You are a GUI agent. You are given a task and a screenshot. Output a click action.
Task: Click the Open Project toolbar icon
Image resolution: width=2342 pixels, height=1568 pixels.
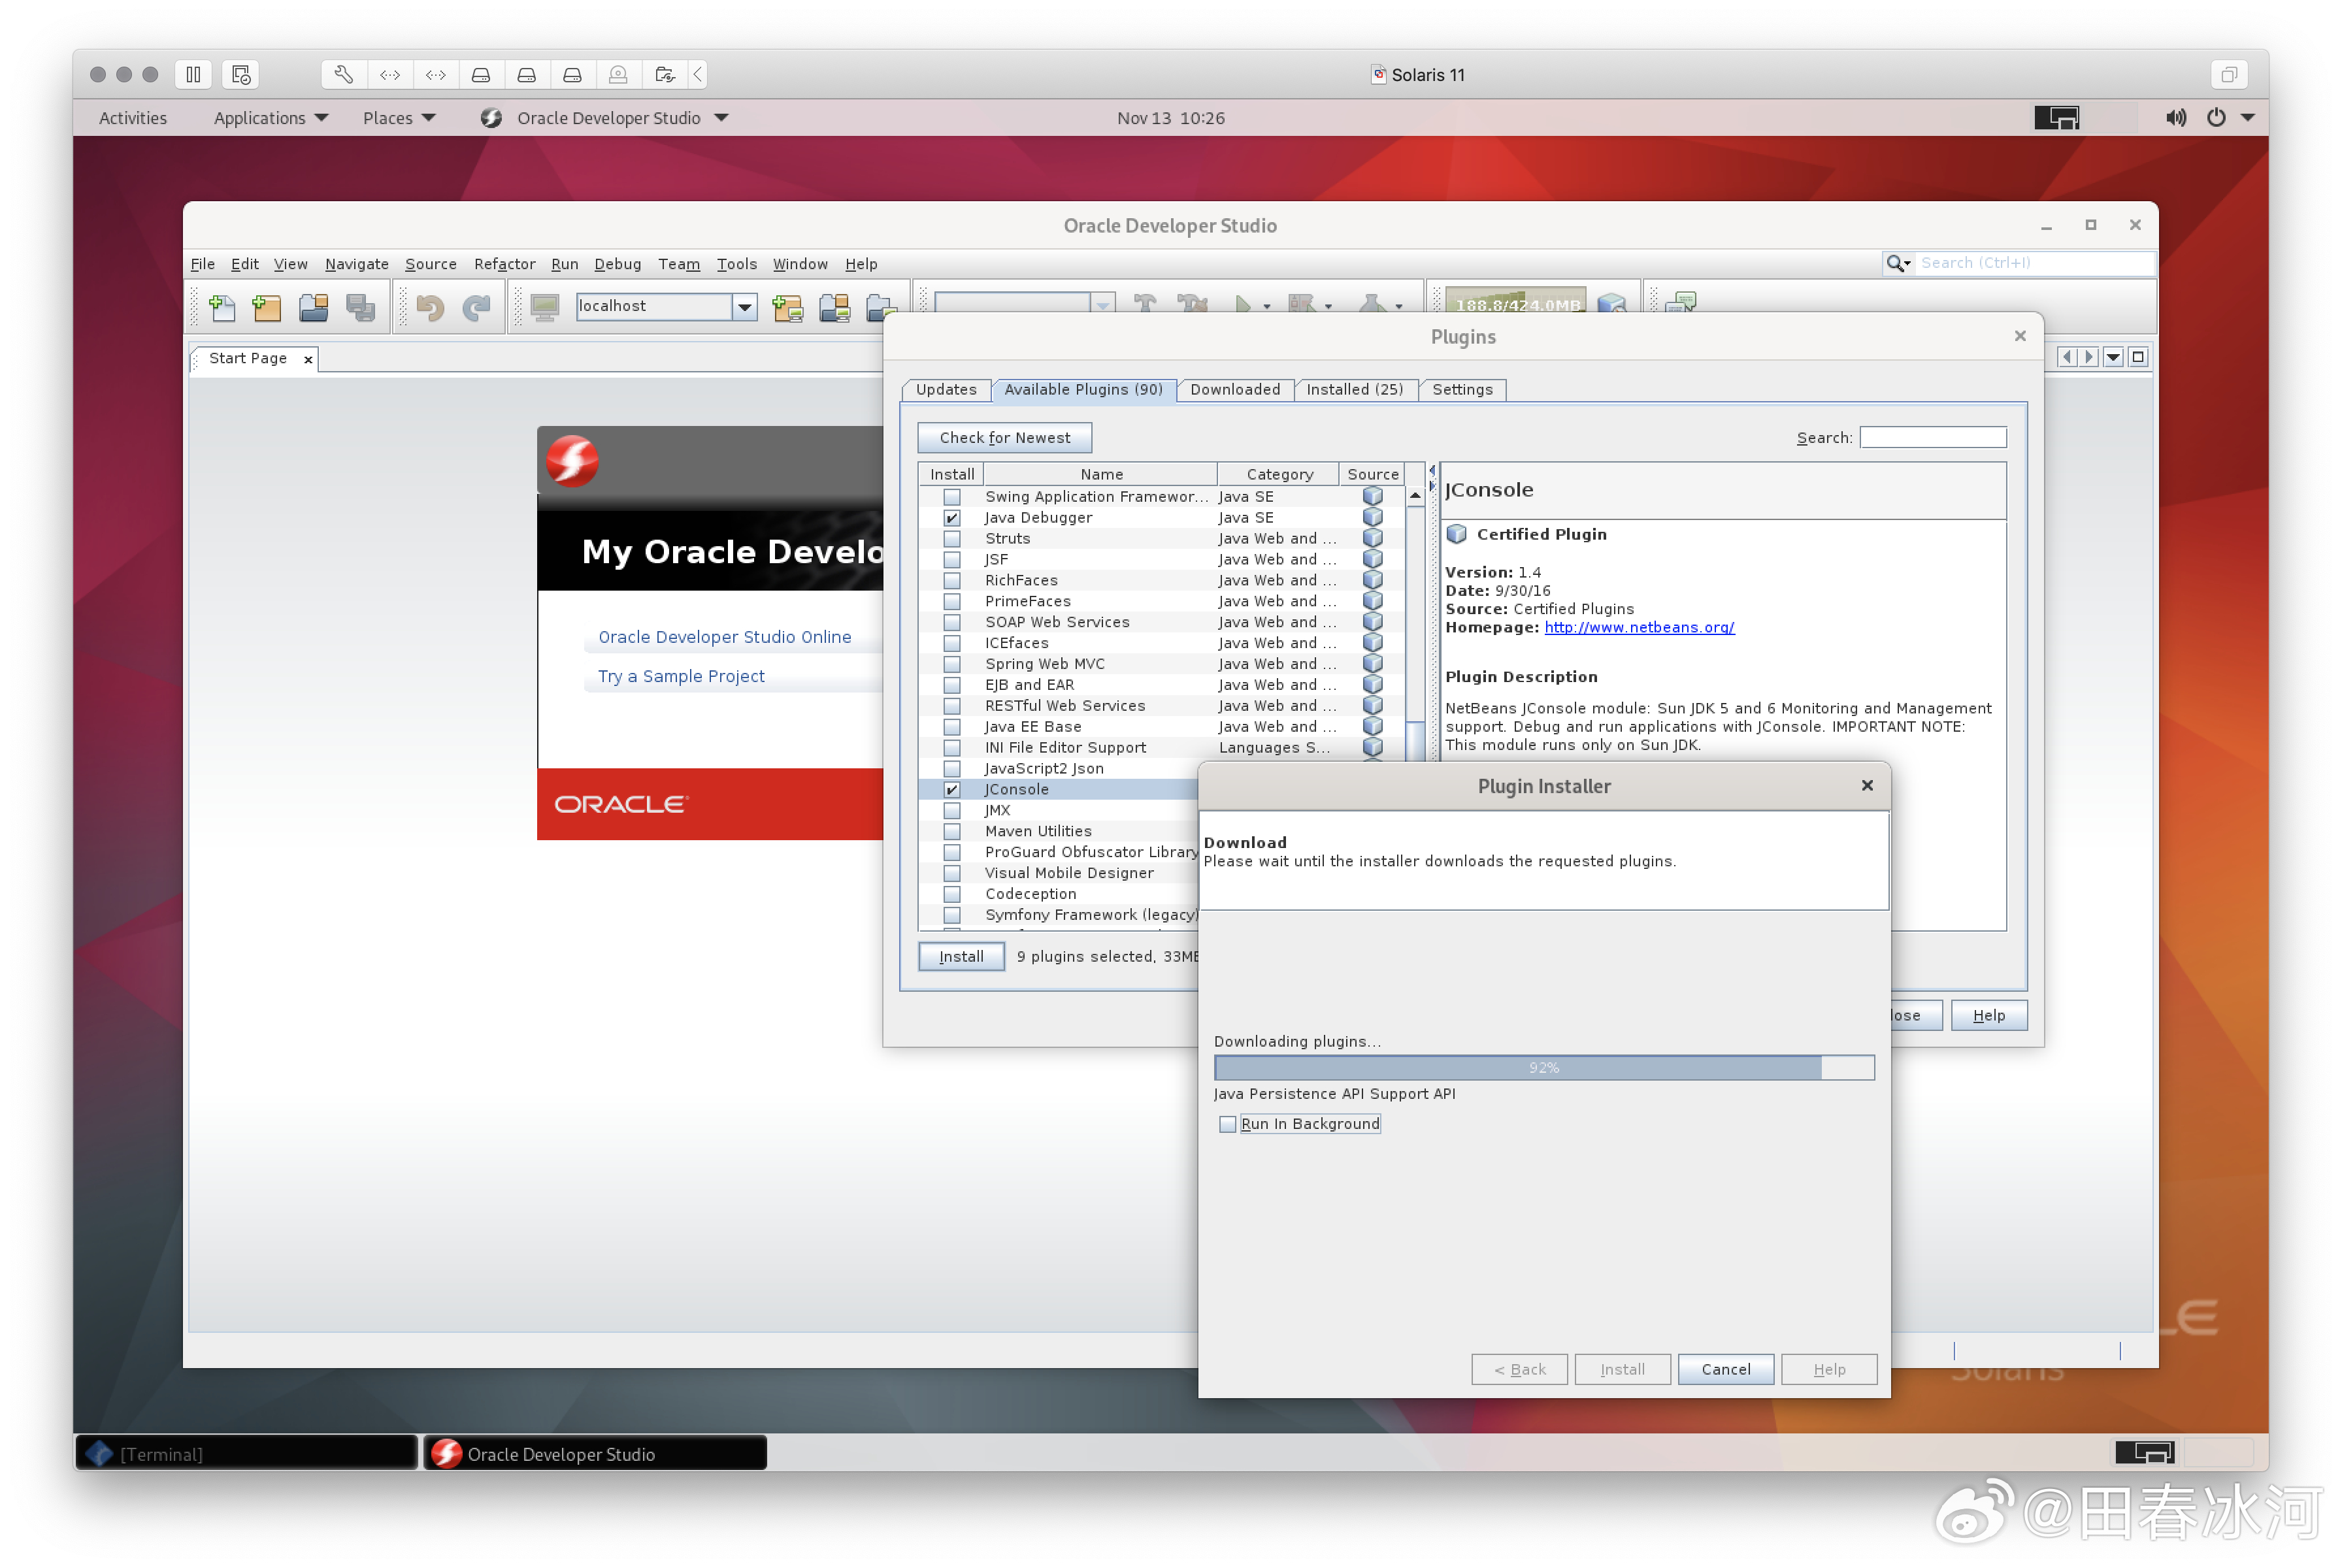314,307
